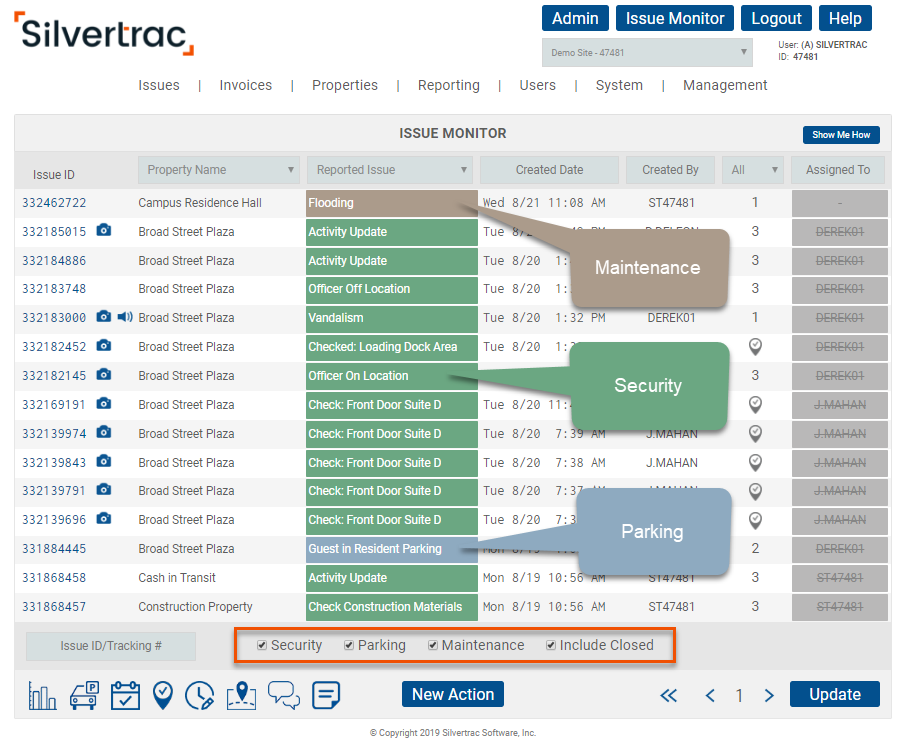Open the System menu

tap(620, 85)
